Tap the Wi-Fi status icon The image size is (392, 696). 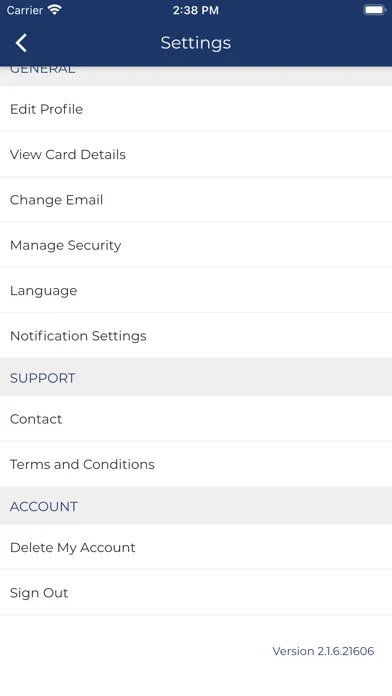tap(54, 10)
